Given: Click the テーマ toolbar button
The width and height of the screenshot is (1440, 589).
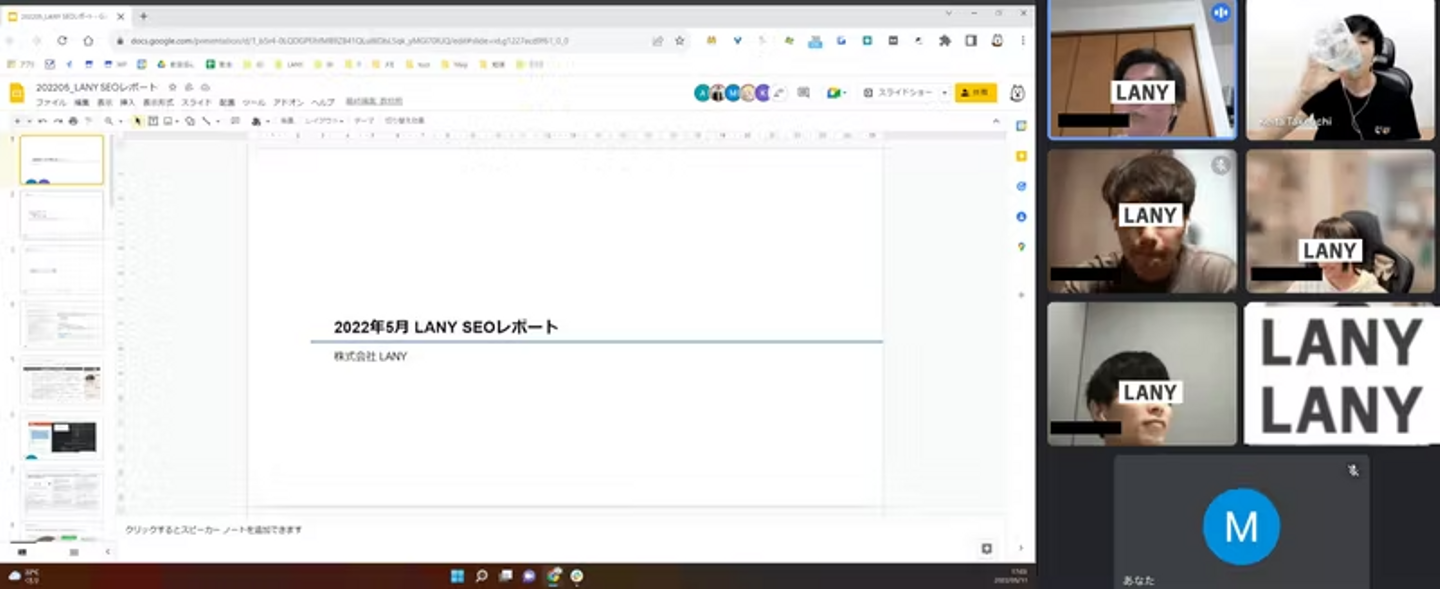Looking at the screenshot, I should pos(364,121).
